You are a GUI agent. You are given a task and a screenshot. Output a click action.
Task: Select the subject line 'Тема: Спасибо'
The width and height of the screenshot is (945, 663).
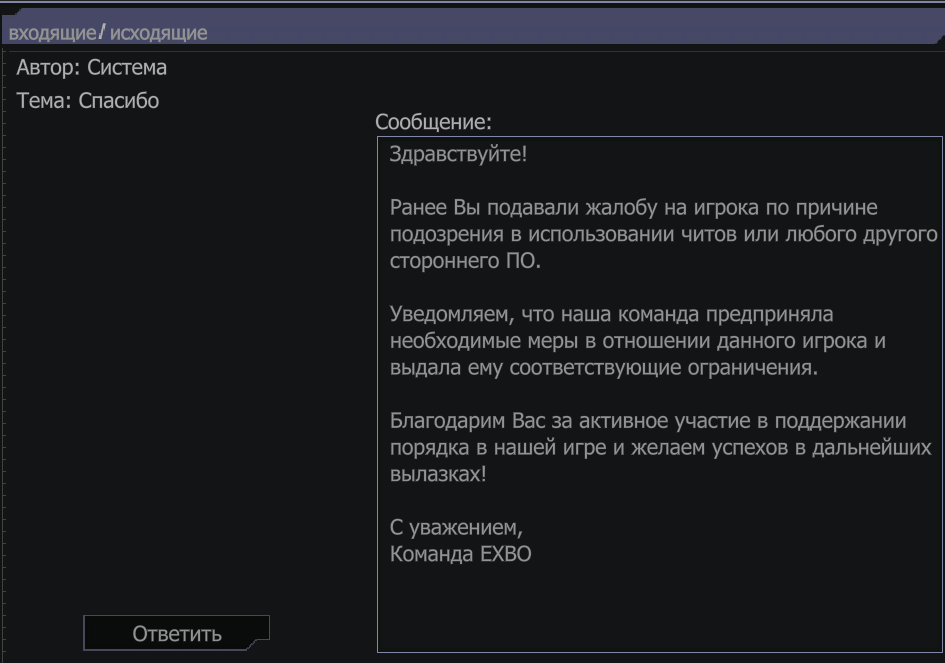coord(87,101)
